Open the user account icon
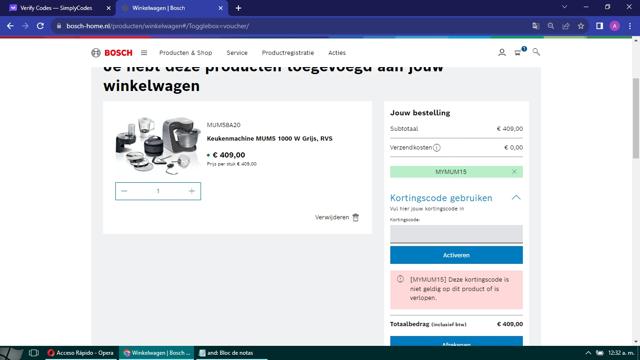This screenshot has width=640, height=360. [502, 52]
